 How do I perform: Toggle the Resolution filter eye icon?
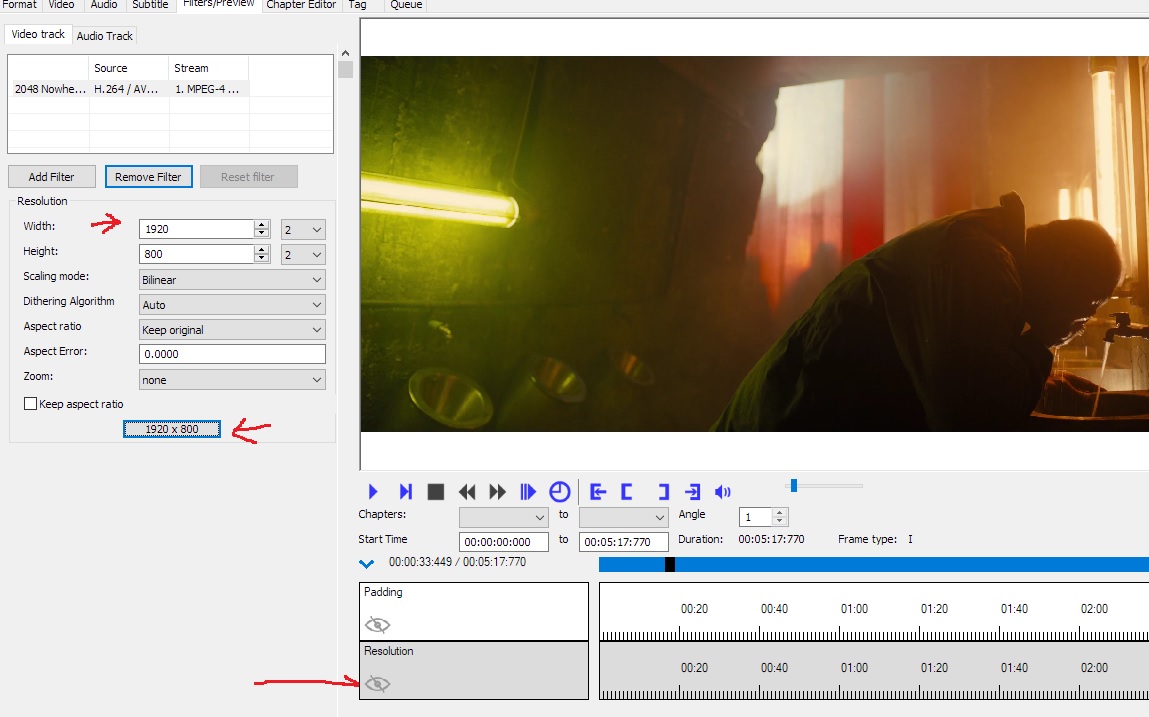377,684
